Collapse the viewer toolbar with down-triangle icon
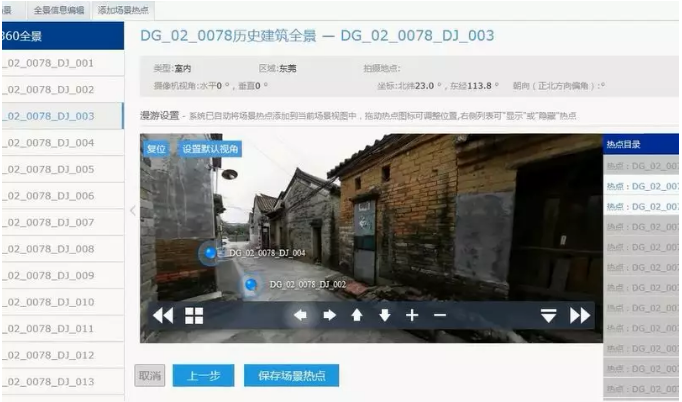The width and height of the screenshot is (682, 402). tap(548, 316)
